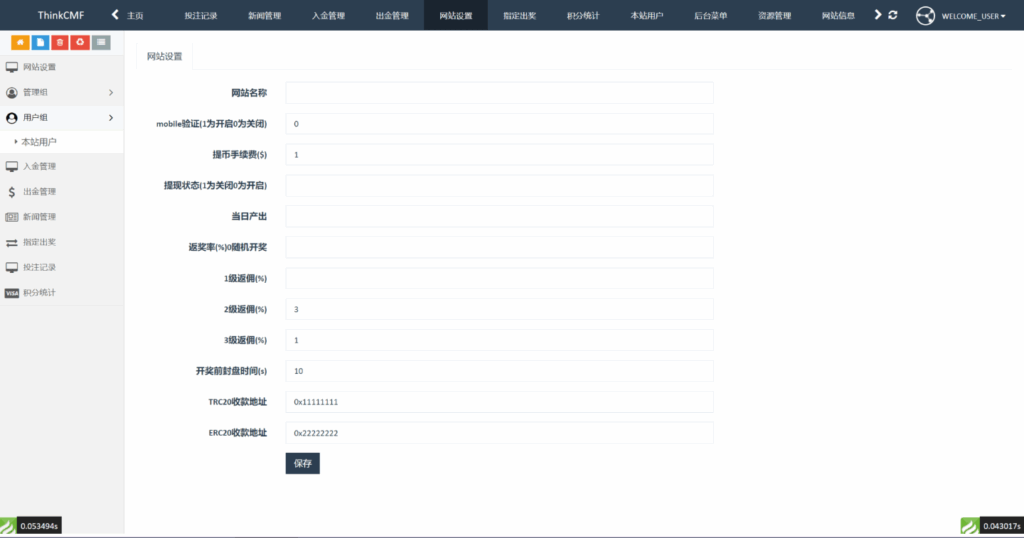Click the refresh icon in top bar
The height and width of the screenshot is (538, 1024).
point(892,15)
